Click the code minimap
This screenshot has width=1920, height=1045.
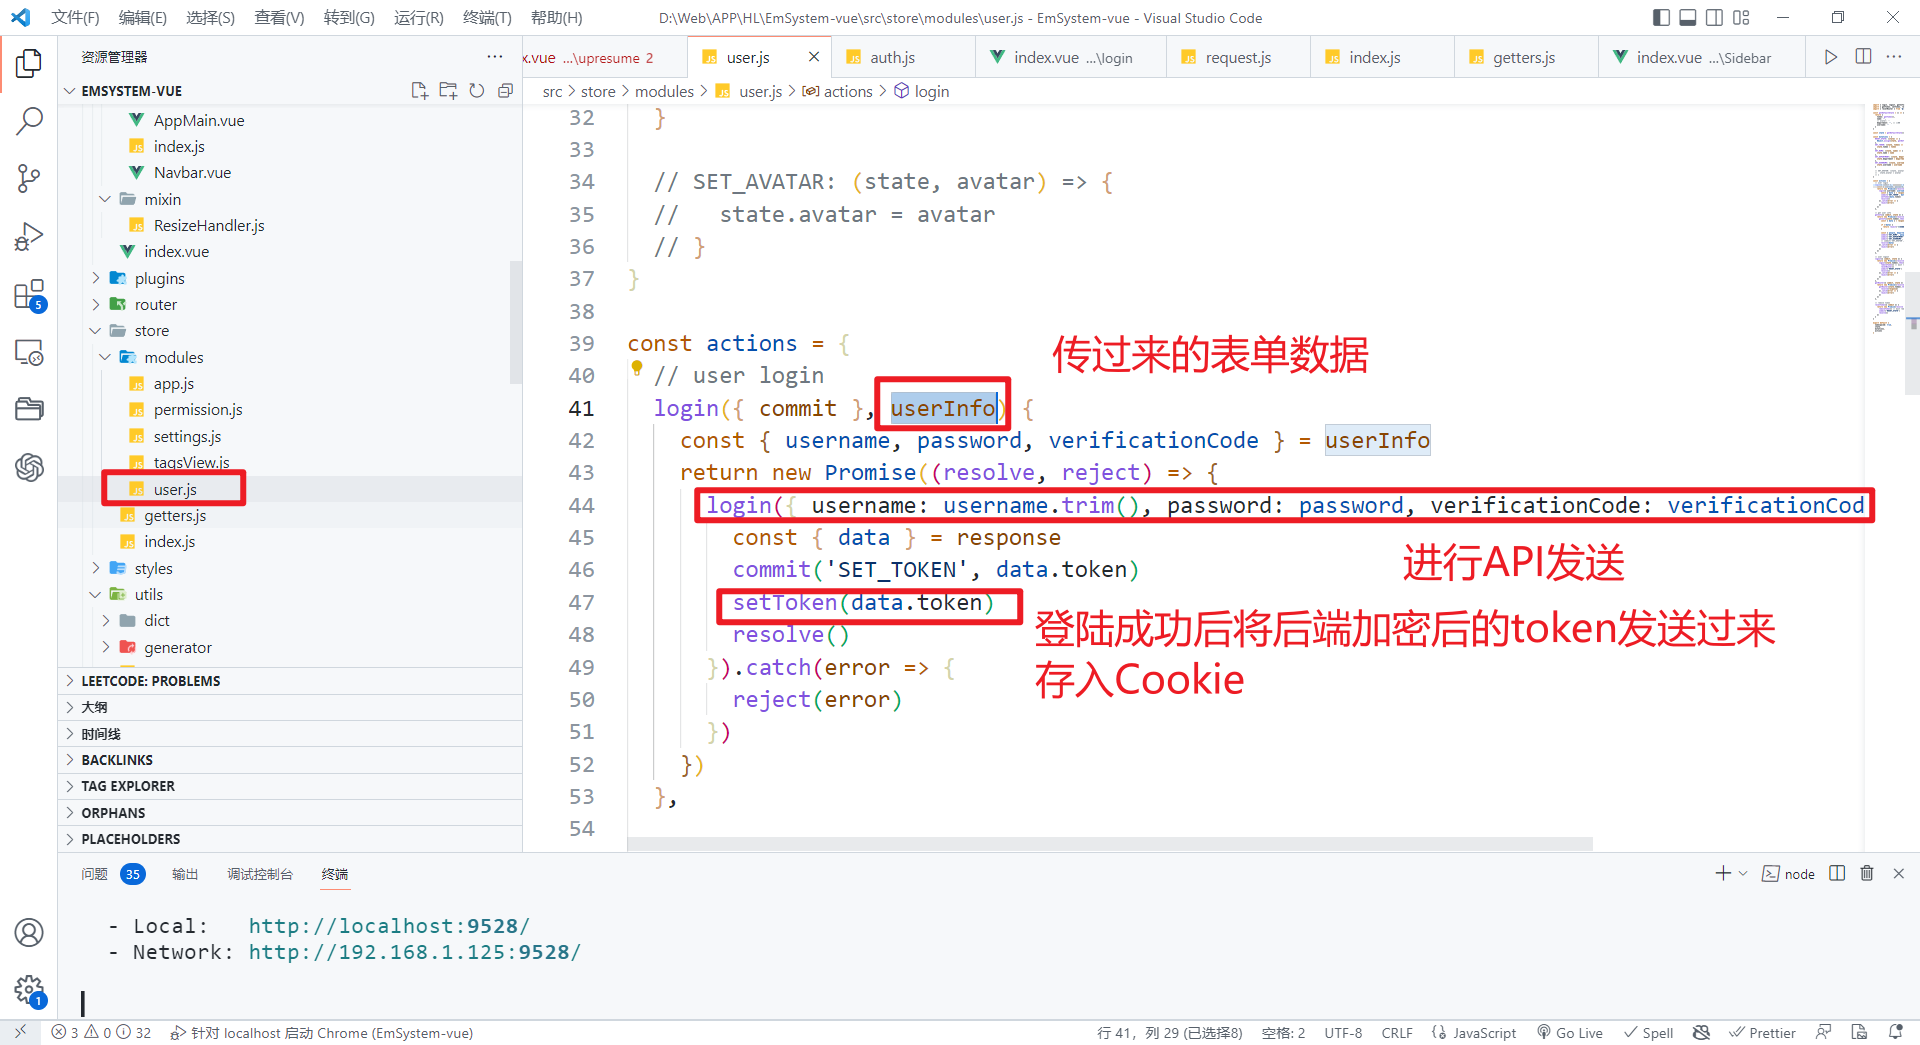pos(1888,218)
